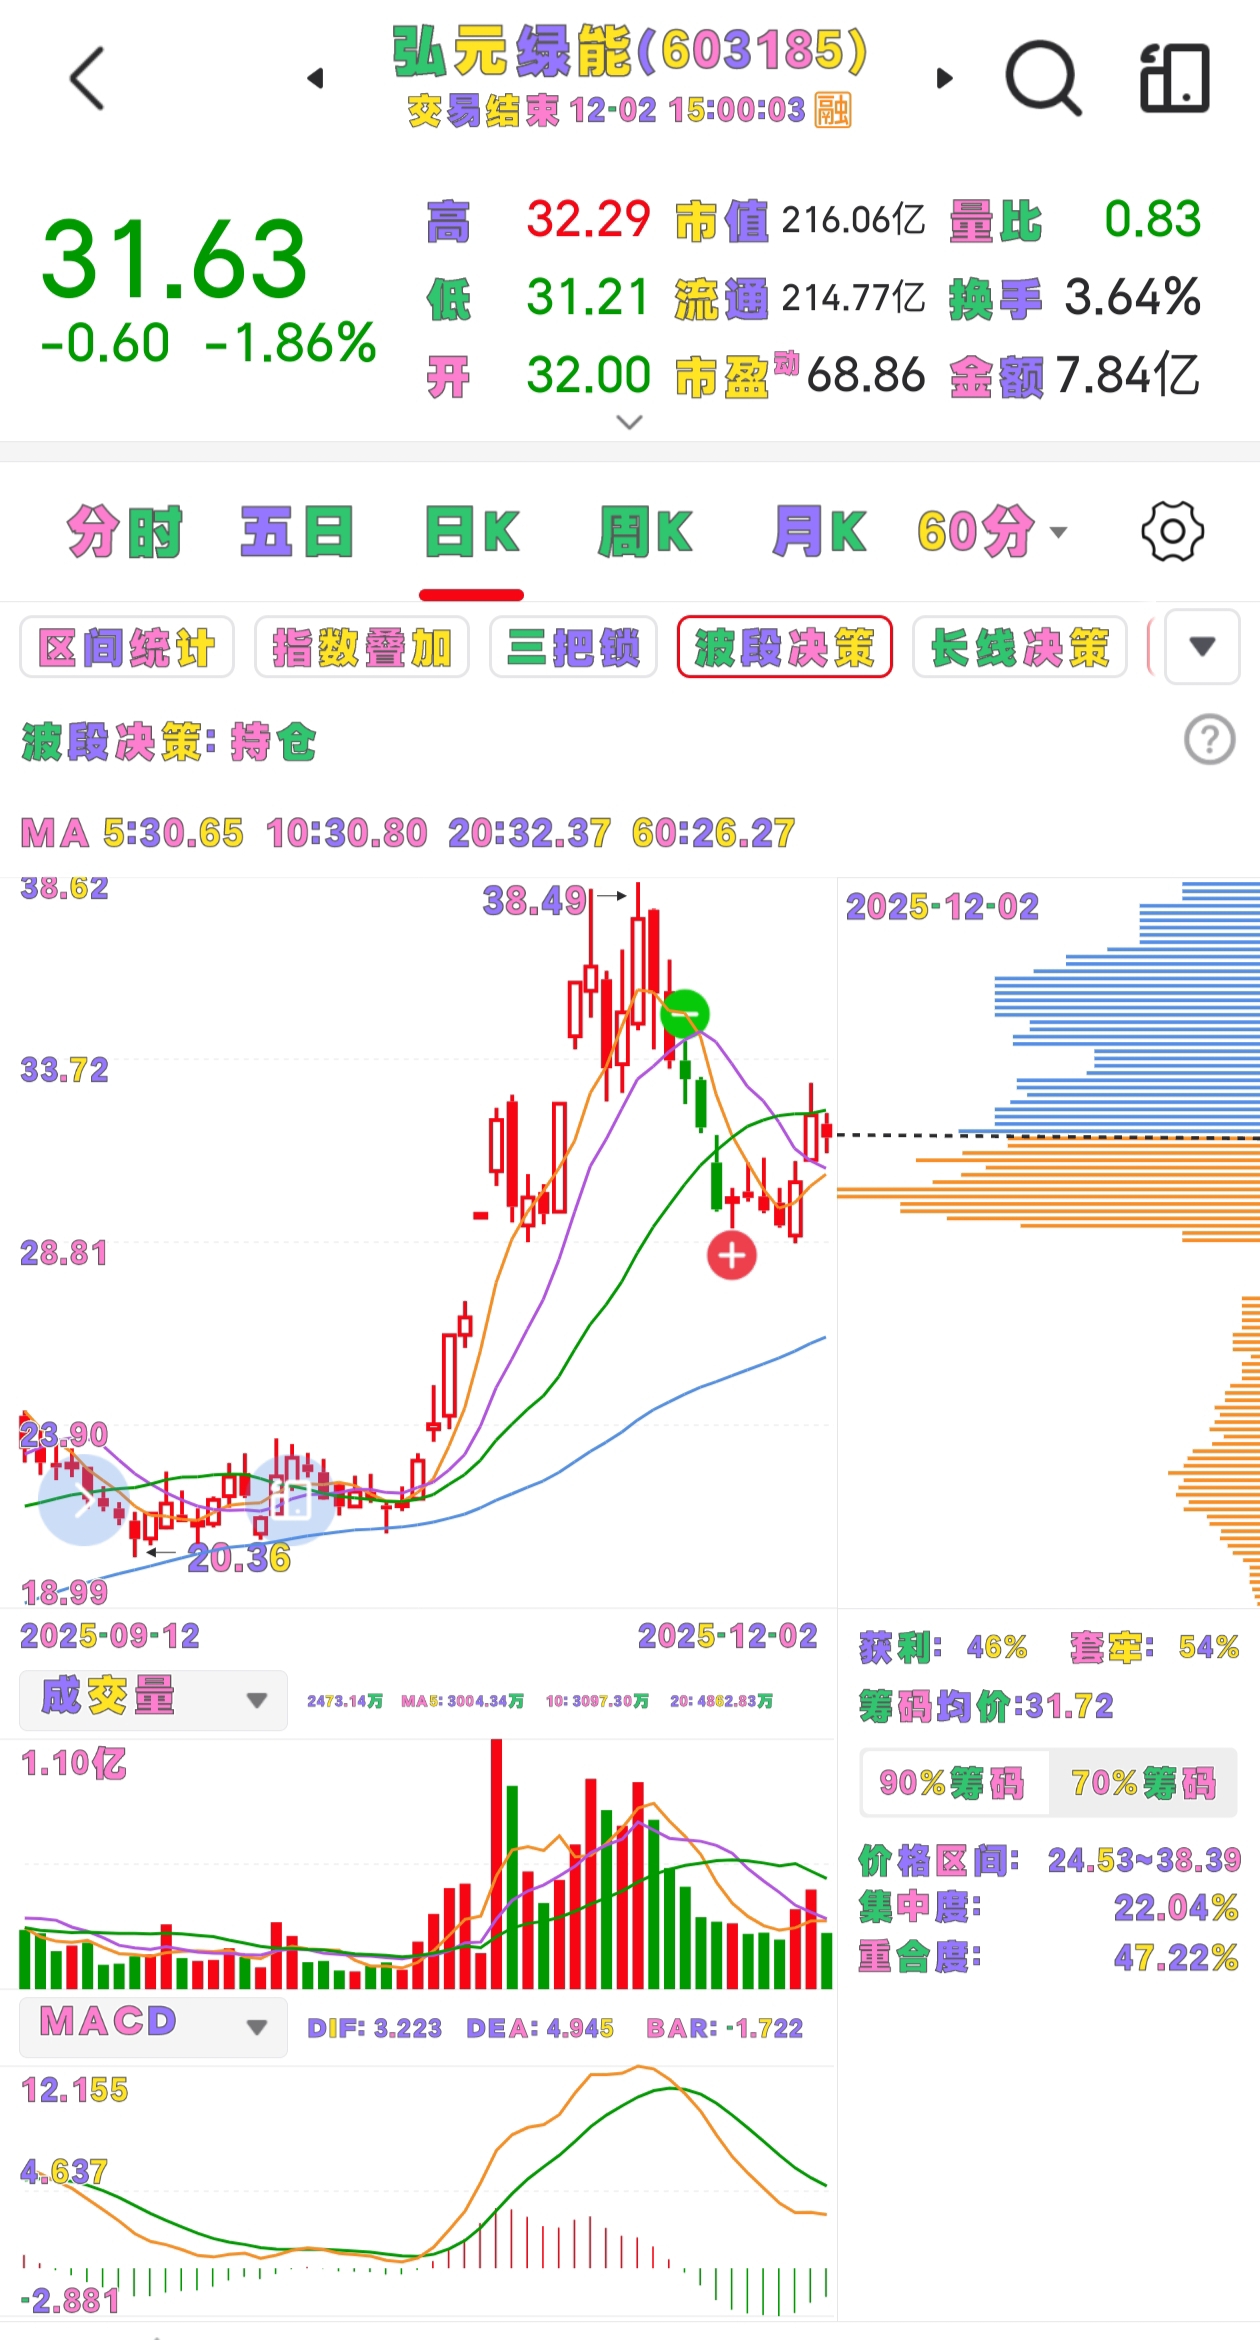Tap the chip distribution date 2025-12-02
Image resolution: width=1260 pixels, height=2340 pixels.
(942, 907)
